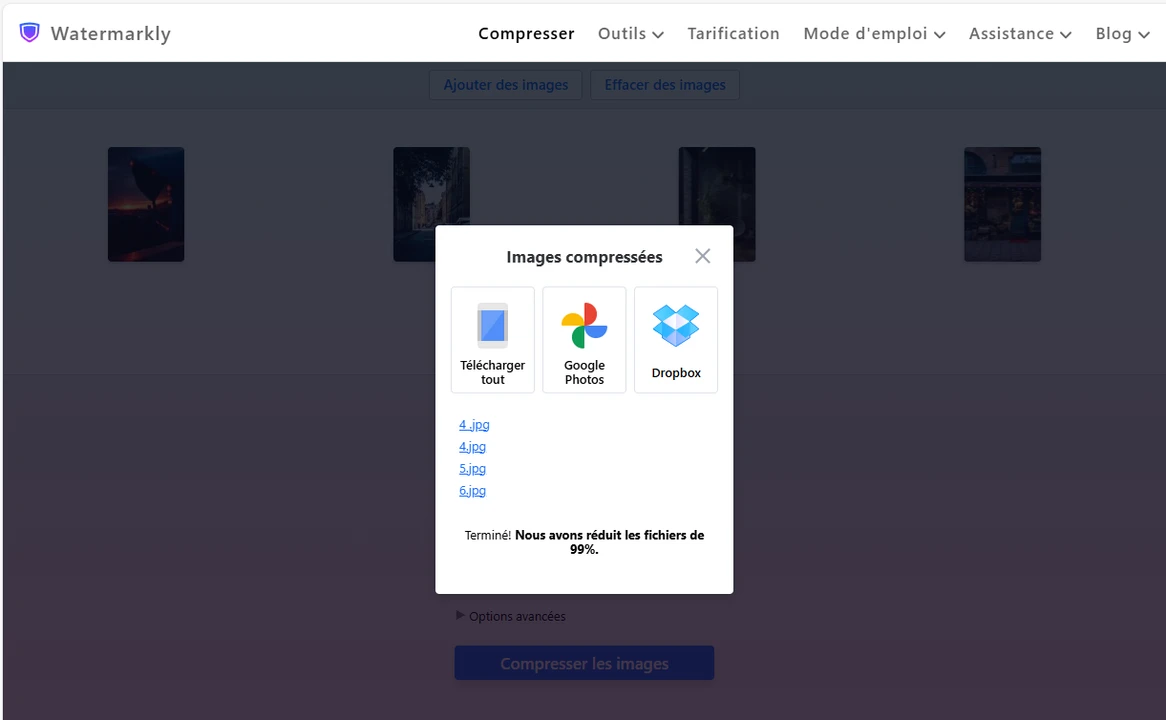Open the Compresser menu item
This screenshot has height=720, width=1166.
pyautogui.click(x=526, y=33)
